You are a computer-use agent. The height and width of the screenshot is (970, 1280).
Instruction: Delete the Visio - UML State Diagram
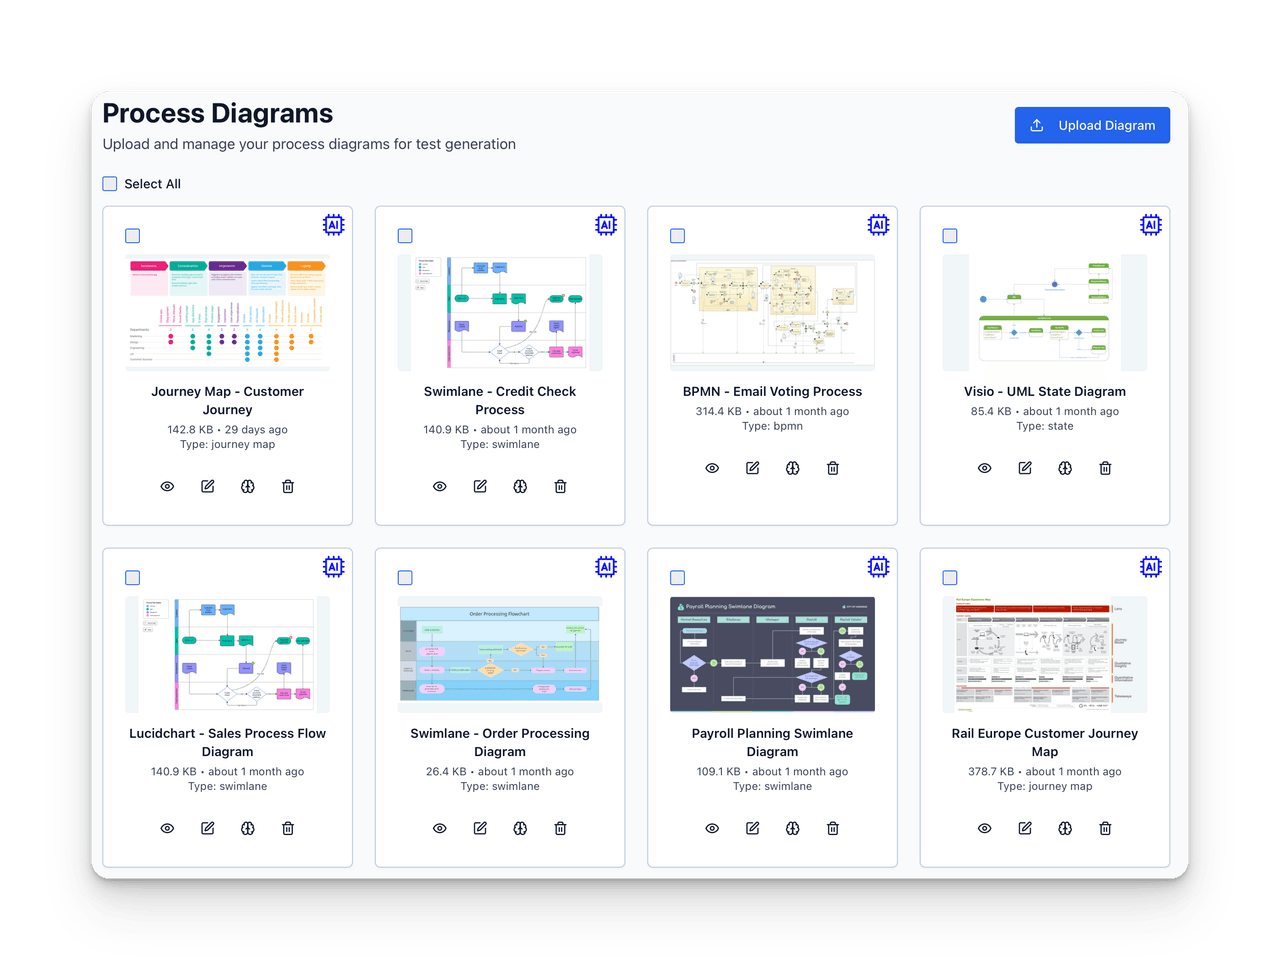click(1105, 468)
